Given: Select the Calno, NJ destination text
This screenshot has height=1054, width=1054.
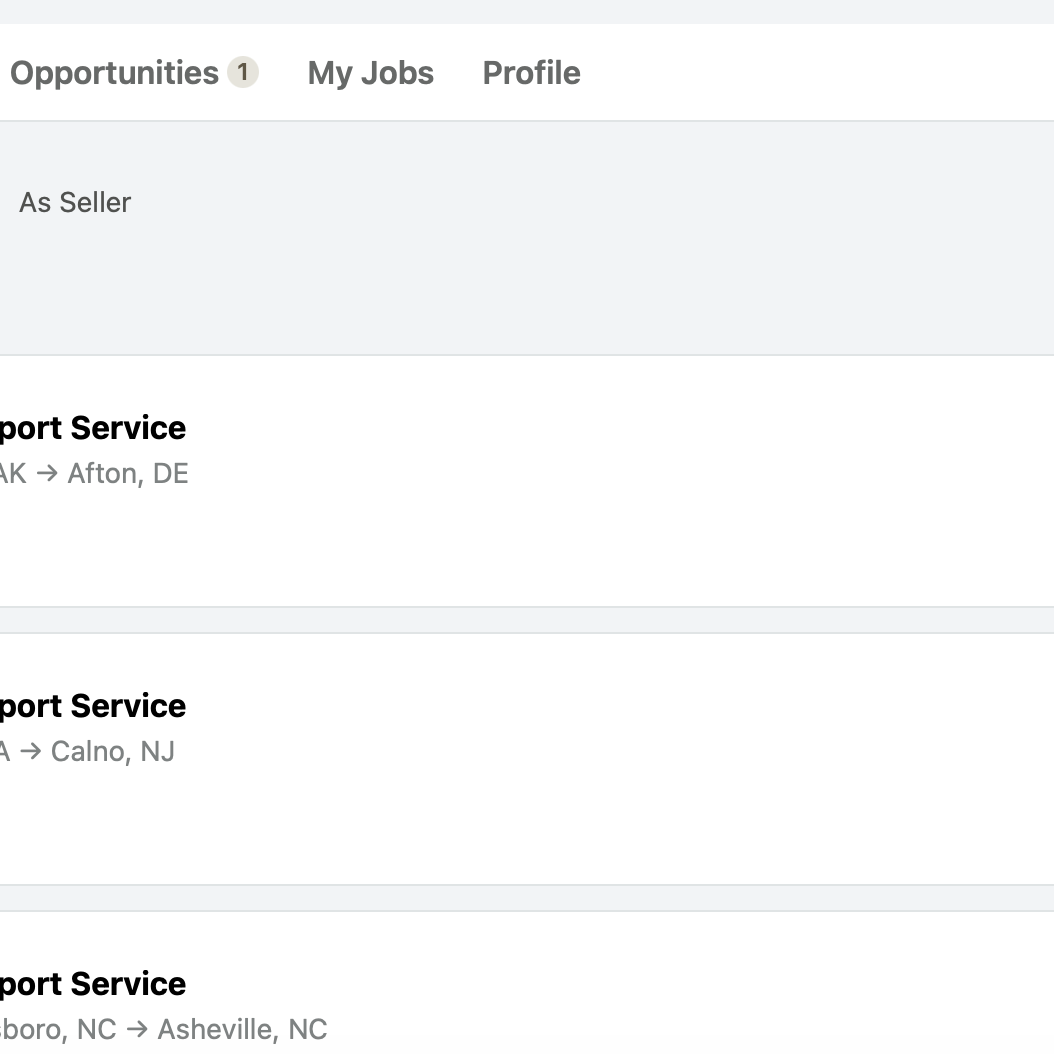Looking at the screenshot, I should (113, 751).
